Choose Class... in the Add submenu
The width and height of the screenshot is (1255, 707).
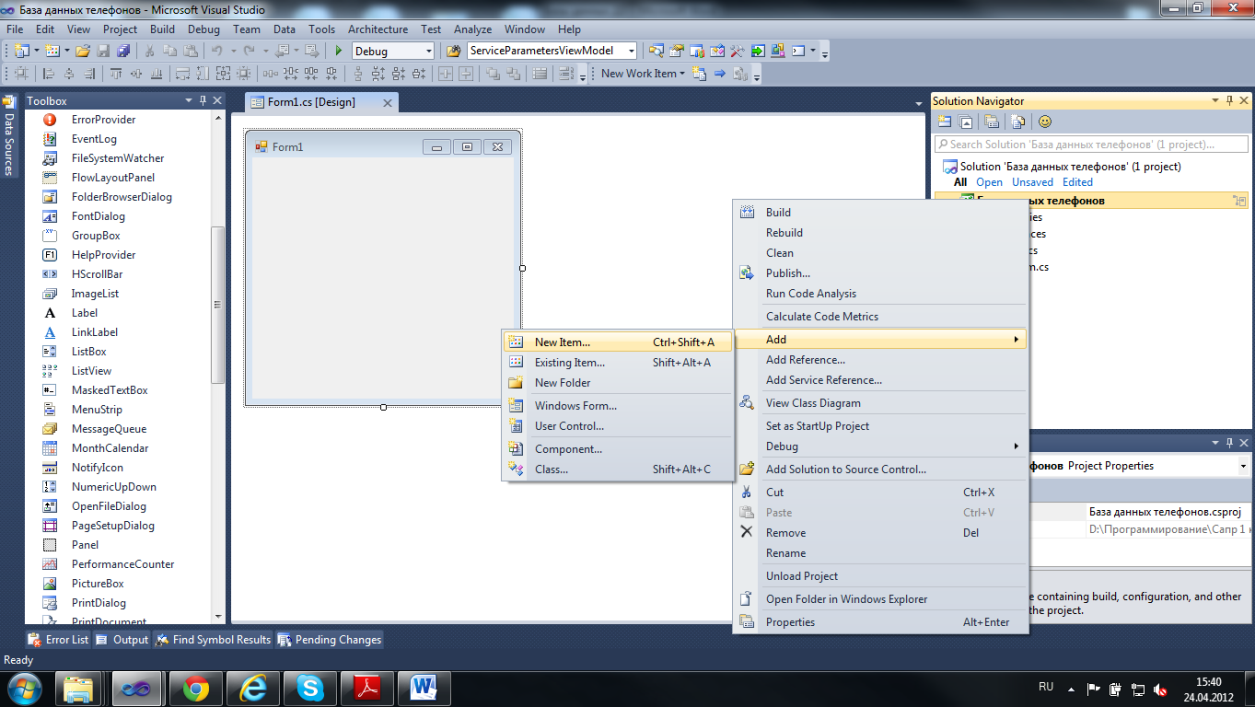coord(618,469)
